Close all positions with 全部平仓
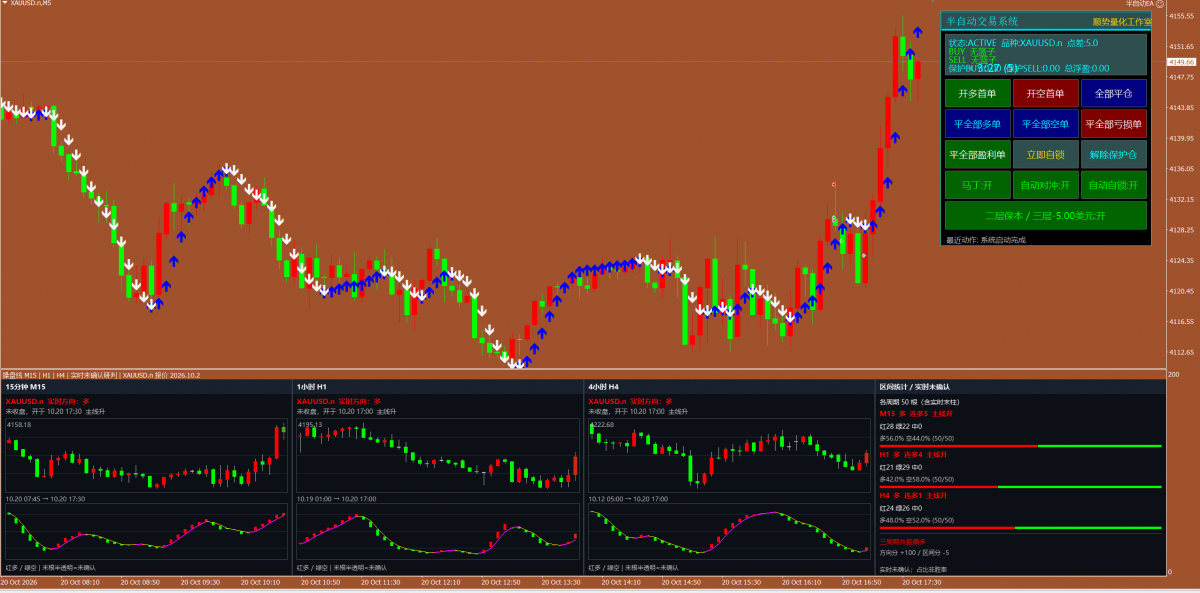The image size is (1200, 593). click(x=1113, y=93)
